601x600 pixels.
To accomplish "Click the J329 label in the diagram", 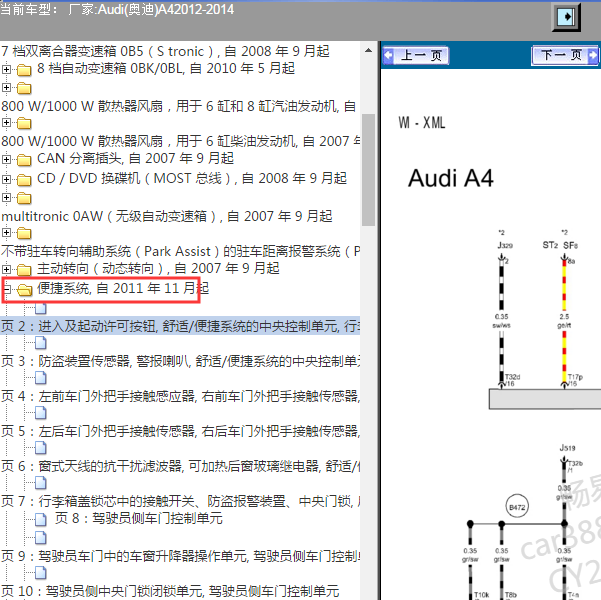I will pos(505,245).
